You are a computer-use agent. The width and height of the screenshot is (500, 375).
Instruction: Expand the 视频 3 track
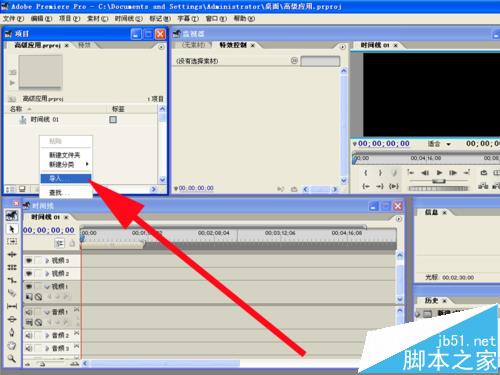[47, 261]
